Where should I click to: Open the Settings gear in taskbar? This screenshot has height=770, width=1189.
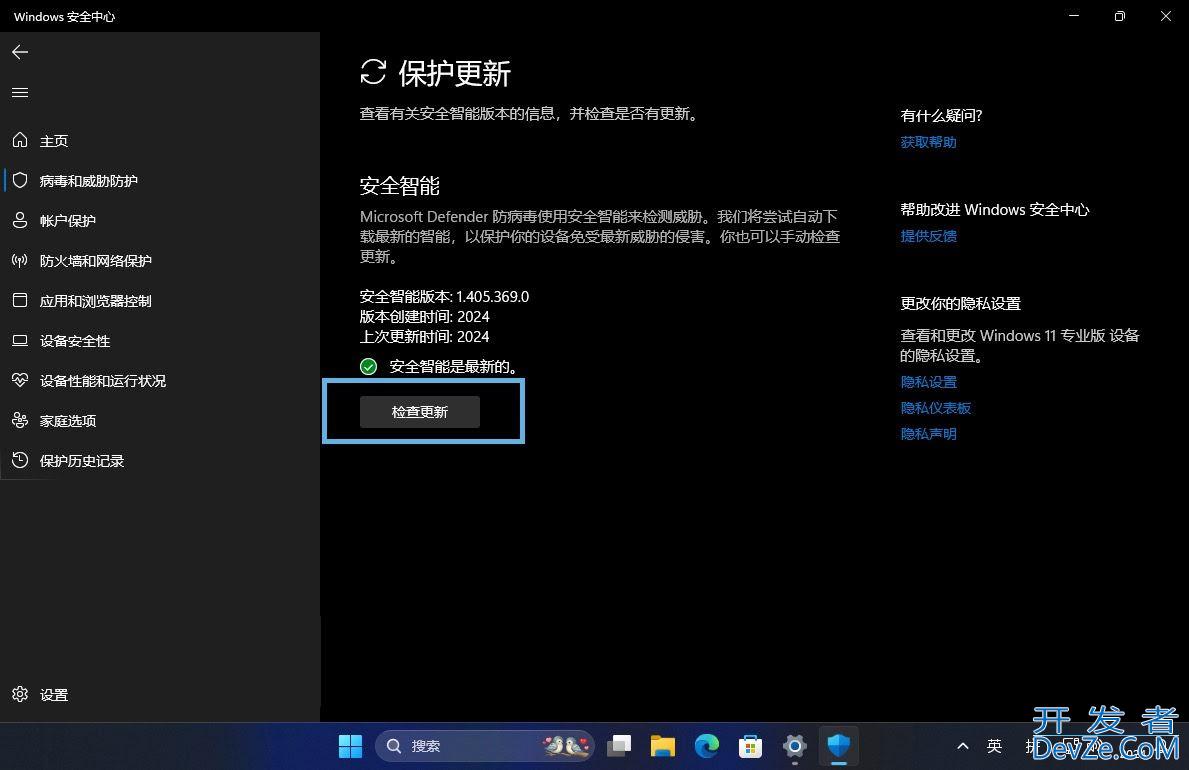[x=795, y=746]
